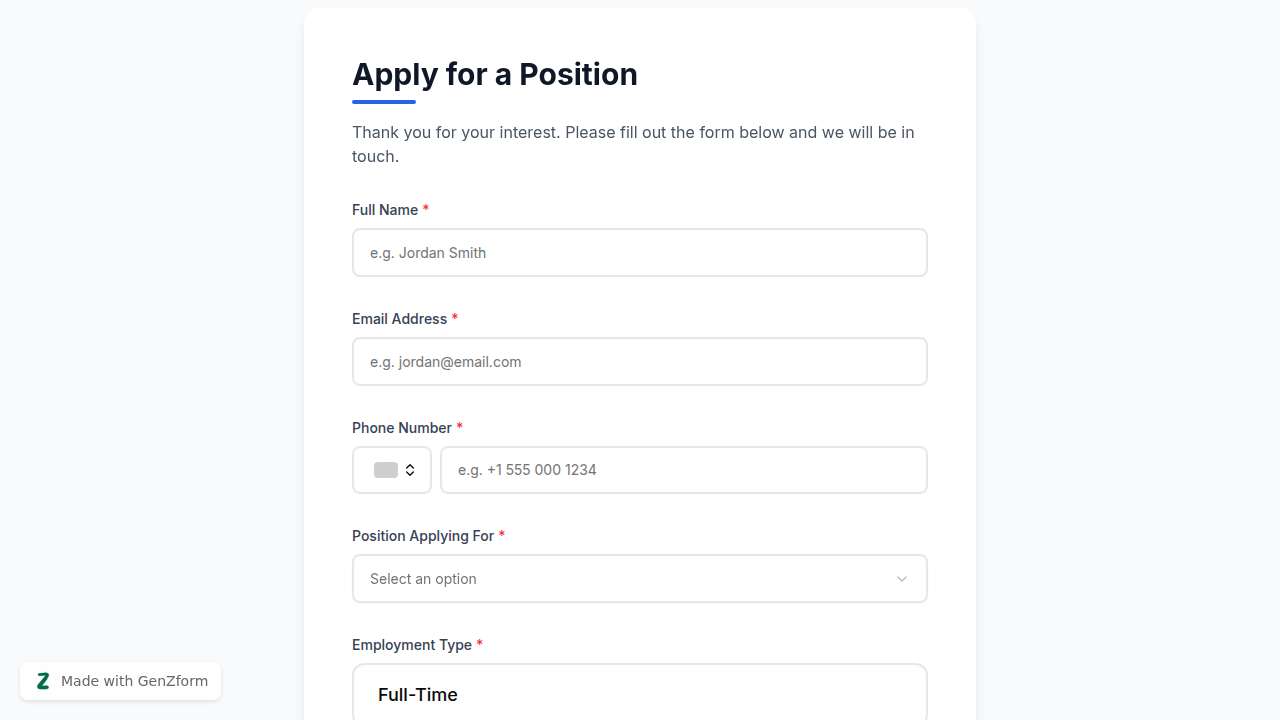The height and width of the screenshot is (720, 1280).
Task: Click the Full Name label
Action: click(x=386, y=210)
